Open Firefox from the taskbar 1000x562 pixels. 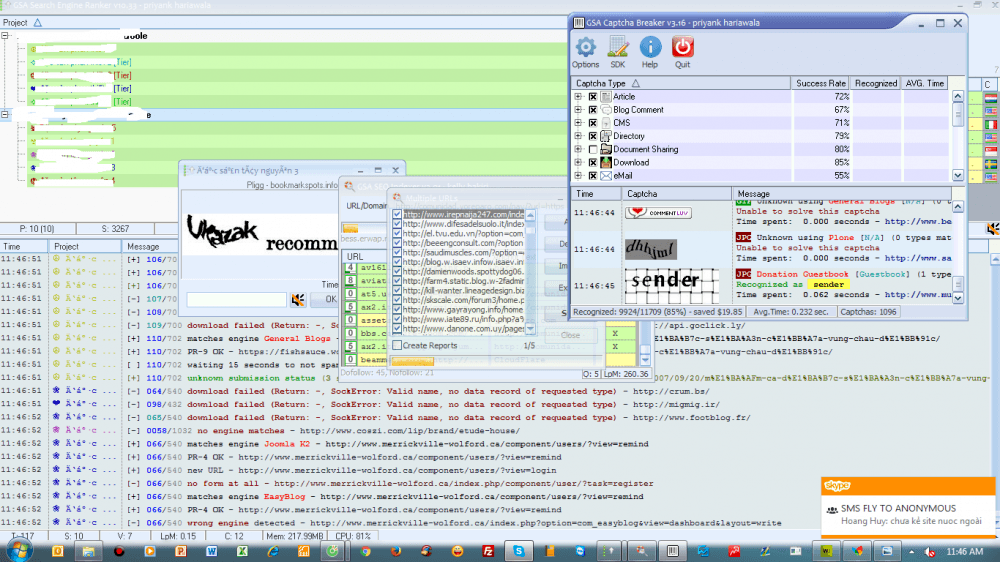point(396,551)
